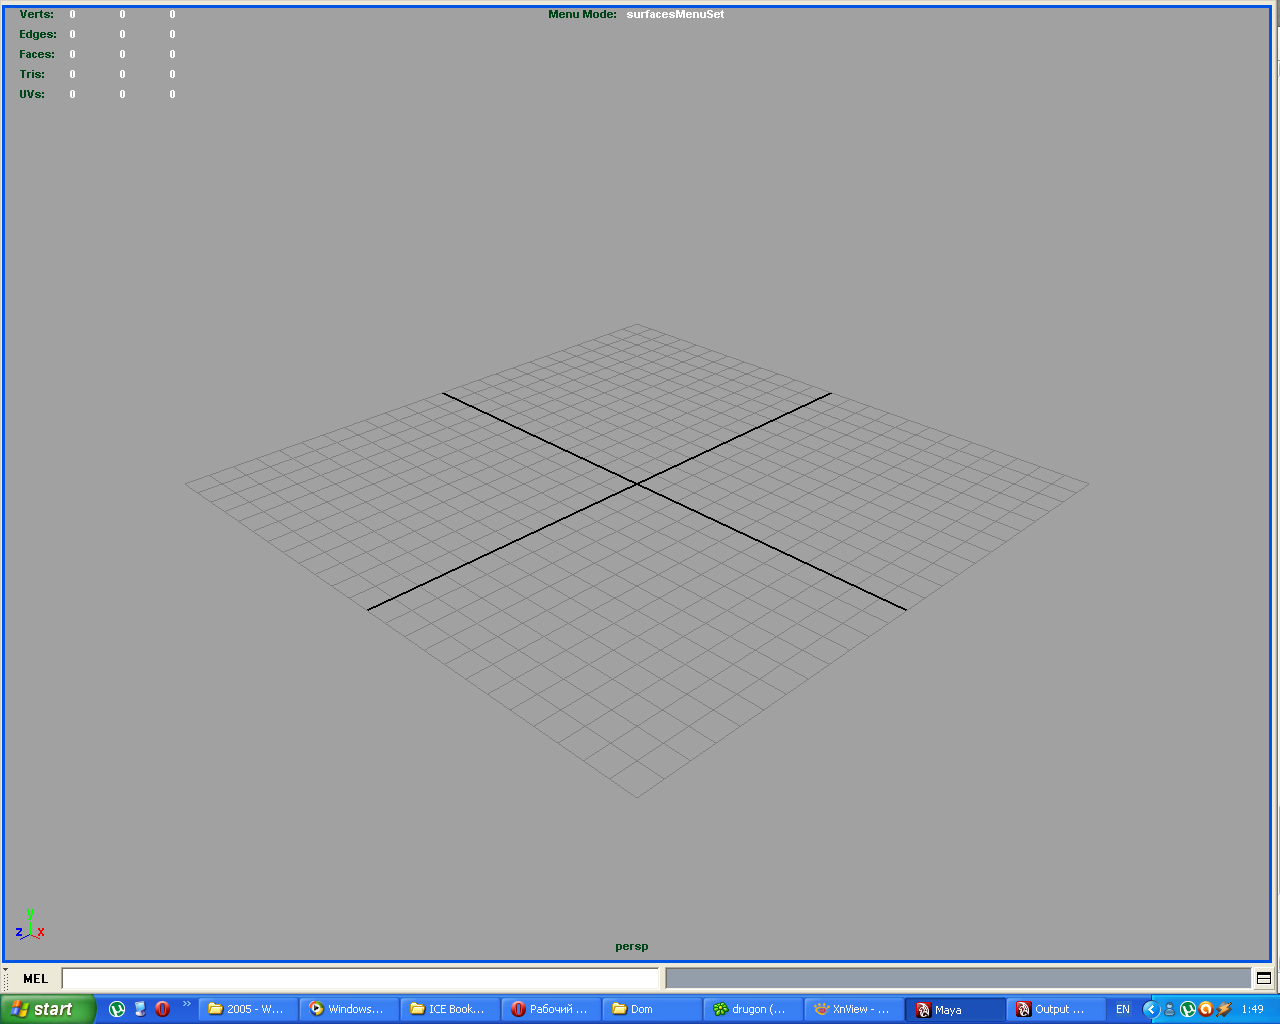Screen dimensions: 1280x1024
Task: Switch keyboard language via EN indicator
Action: pos(1123,1009)
